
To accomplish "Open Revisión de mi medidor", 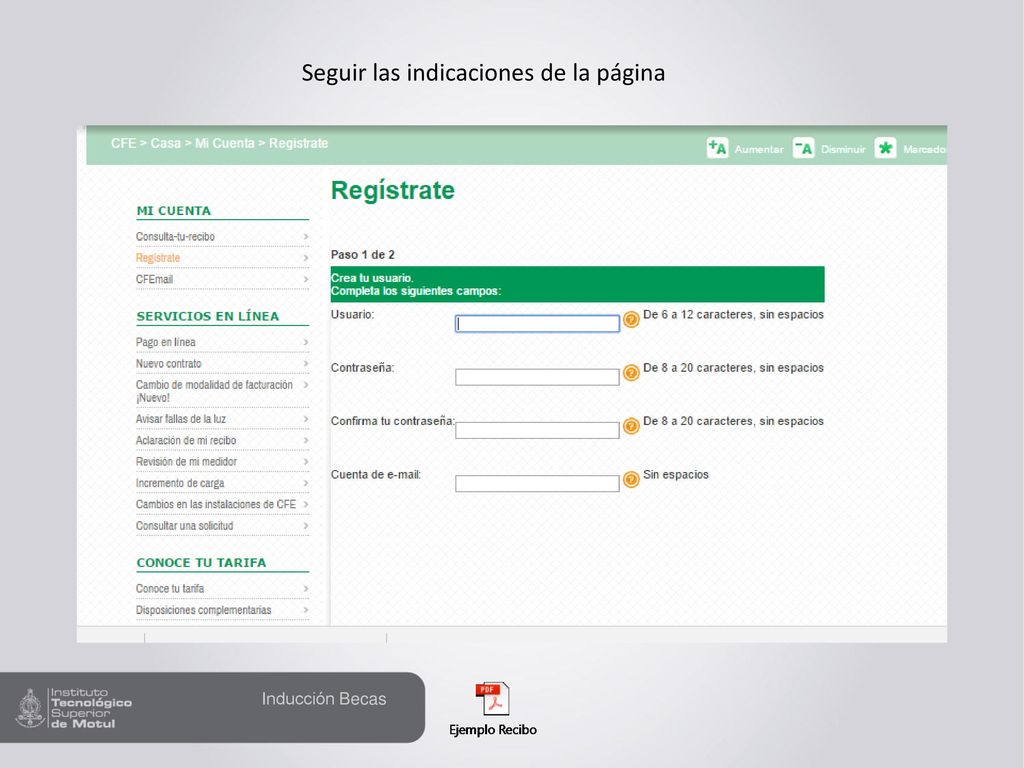I will pyautogui.click(x=186, y=462).
